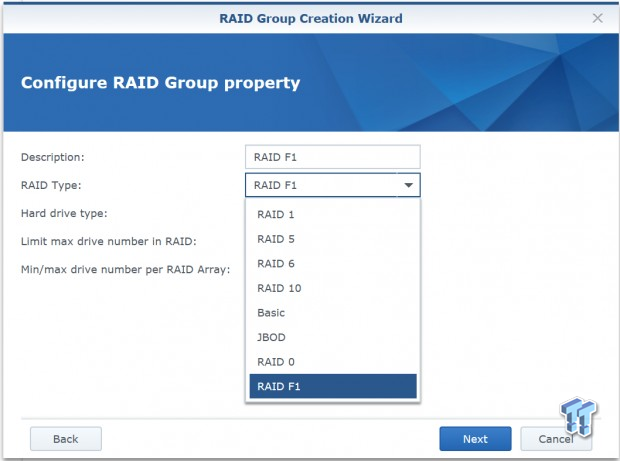Pick JBOD from RAID type list
The height and width of the screenshot is (461, 620).
333,337
